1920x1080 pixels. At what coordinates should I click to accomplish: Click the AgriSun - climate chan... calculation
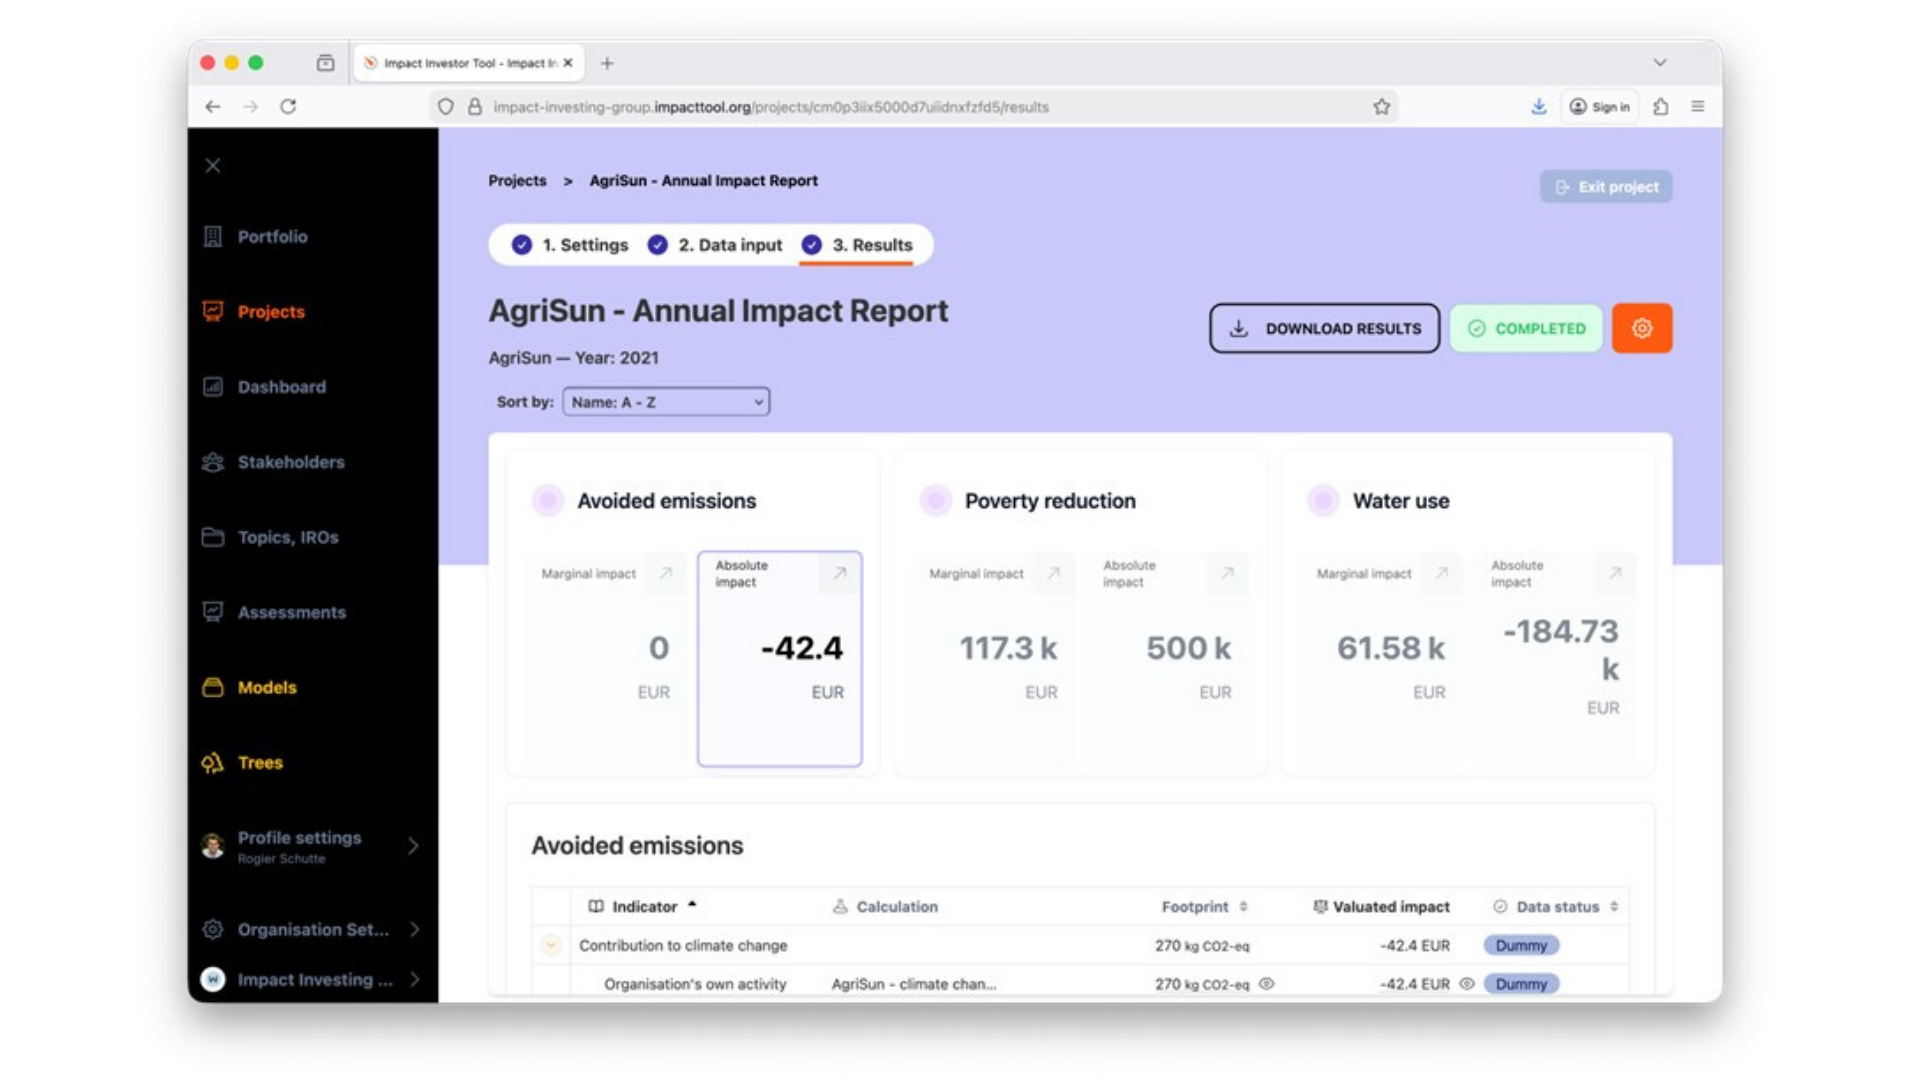(x=914, y=984)
